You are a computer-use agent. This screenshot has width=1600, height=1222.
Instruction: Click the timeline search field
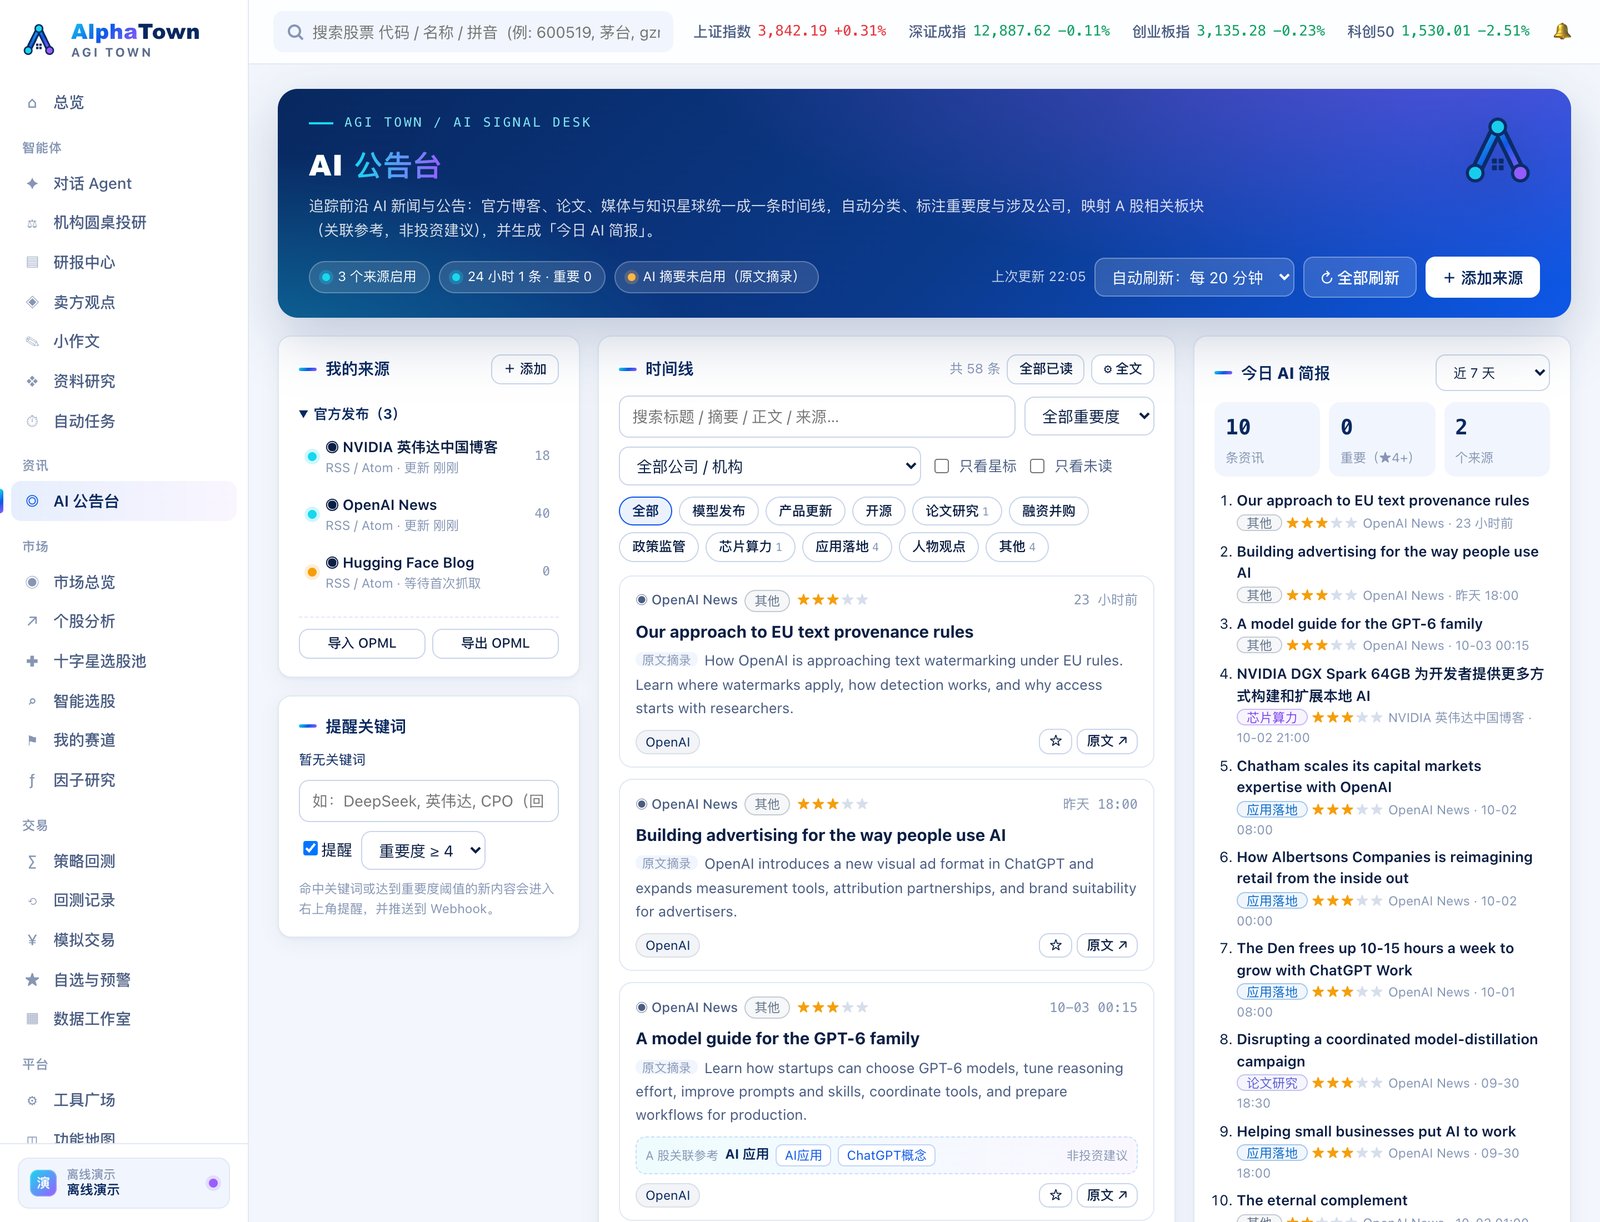point(817,417)
